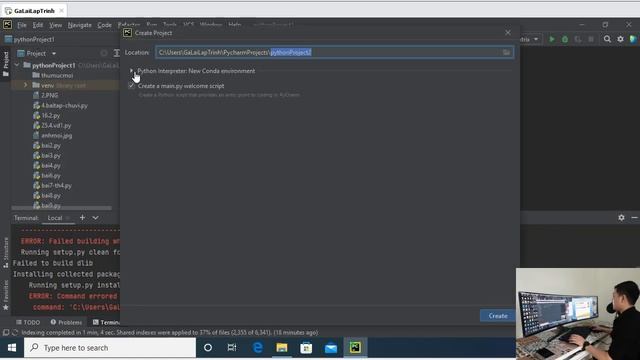Open the Problems tool window tab
640x360 pixels.
pos(66,322)
